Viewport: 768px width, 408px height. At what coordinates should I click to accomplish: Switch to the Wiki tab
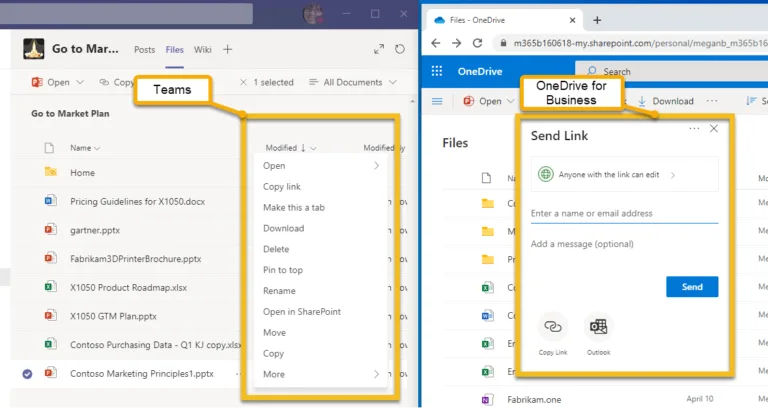[x=202, y=49]
